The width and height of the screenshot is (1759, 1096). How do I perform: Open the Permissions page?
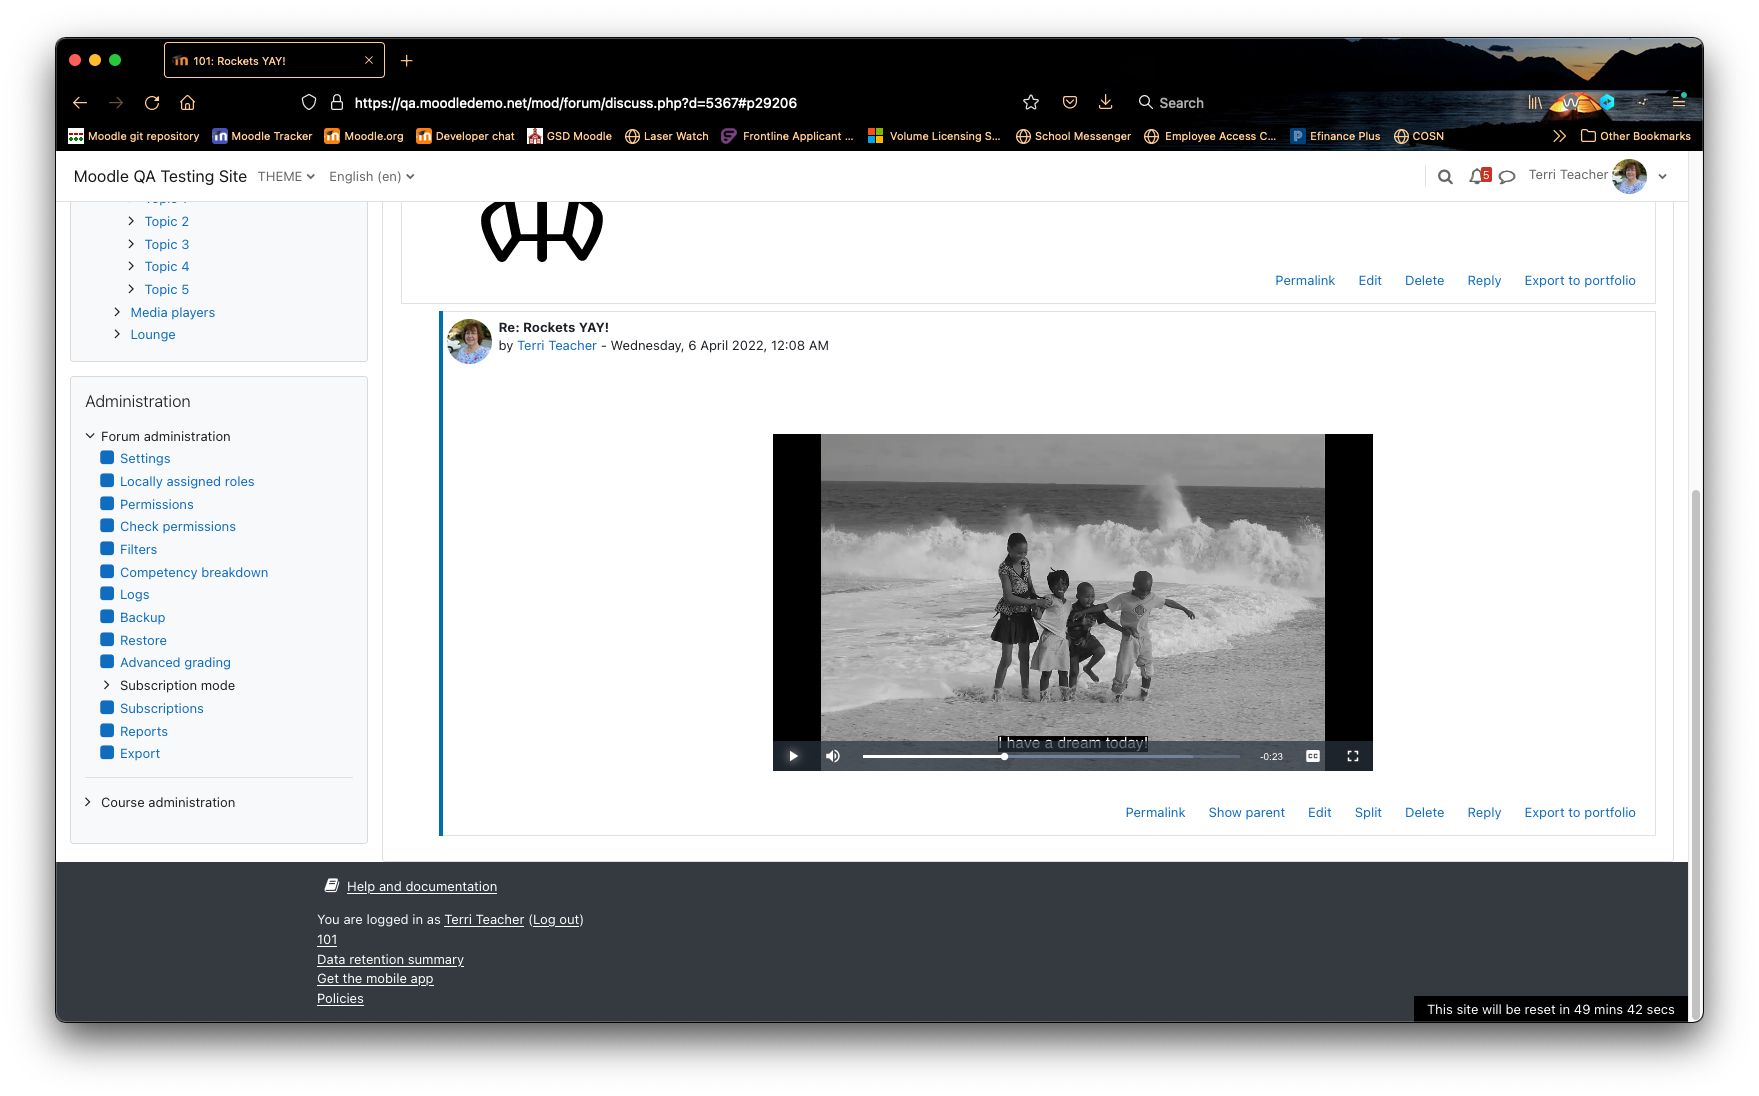(x=157, y=504)
